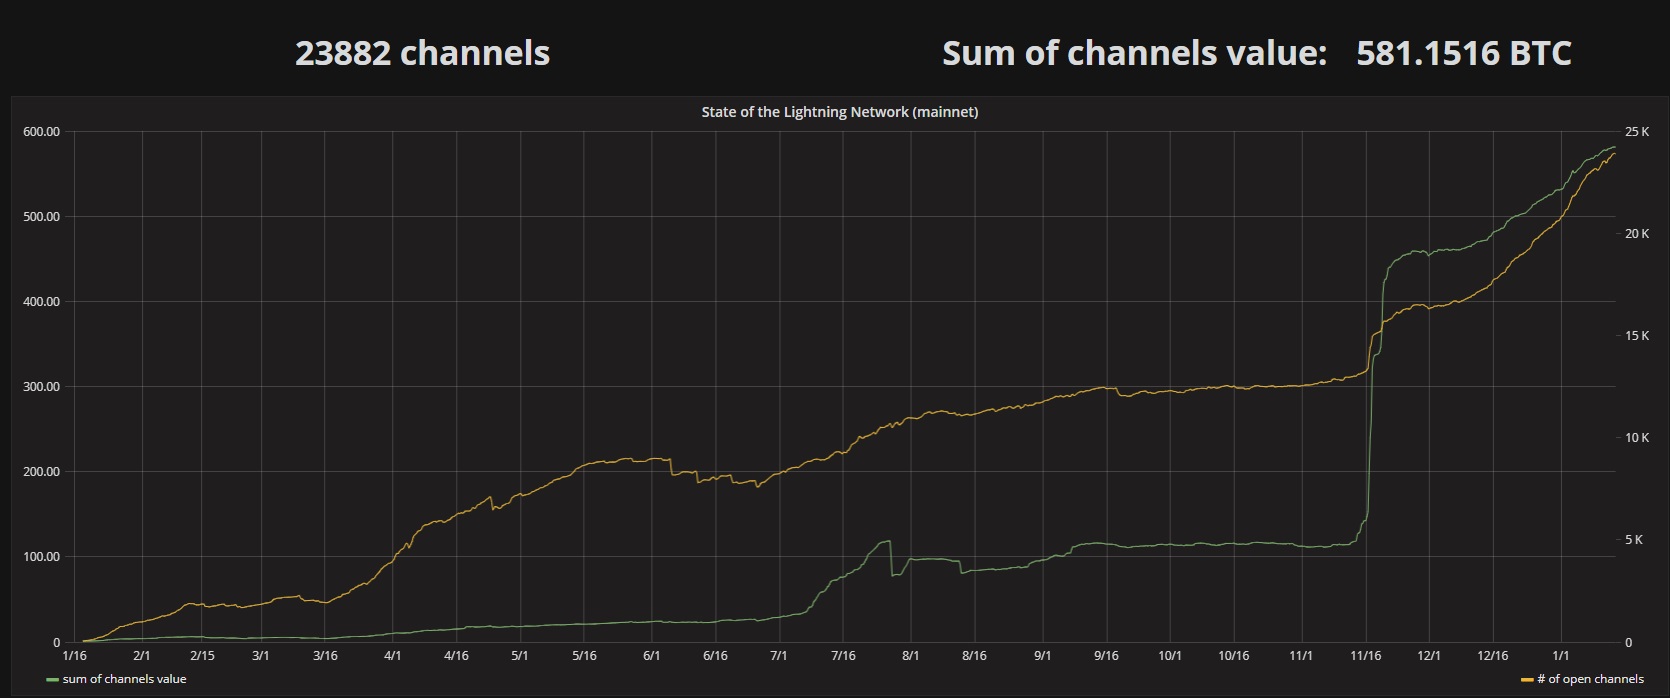The width and height of the screenshot is (1670, 698).
Task: Click the 3/1 date axis label
Action: (261, 656)
